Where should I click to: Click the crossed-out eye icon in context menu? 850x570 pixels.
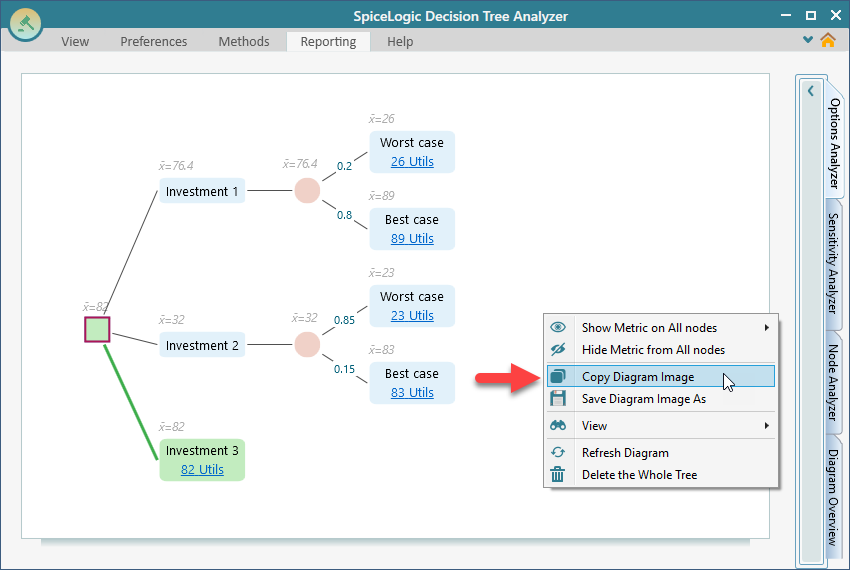[558, 350]
